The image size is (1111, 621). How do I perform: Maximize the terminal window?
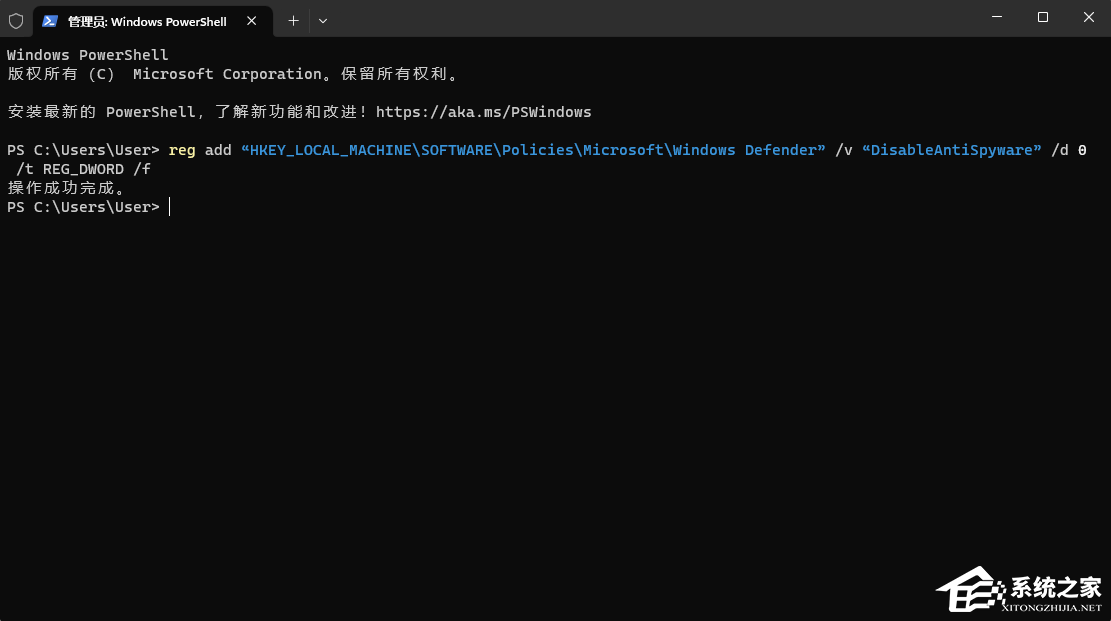[1043, 18]
